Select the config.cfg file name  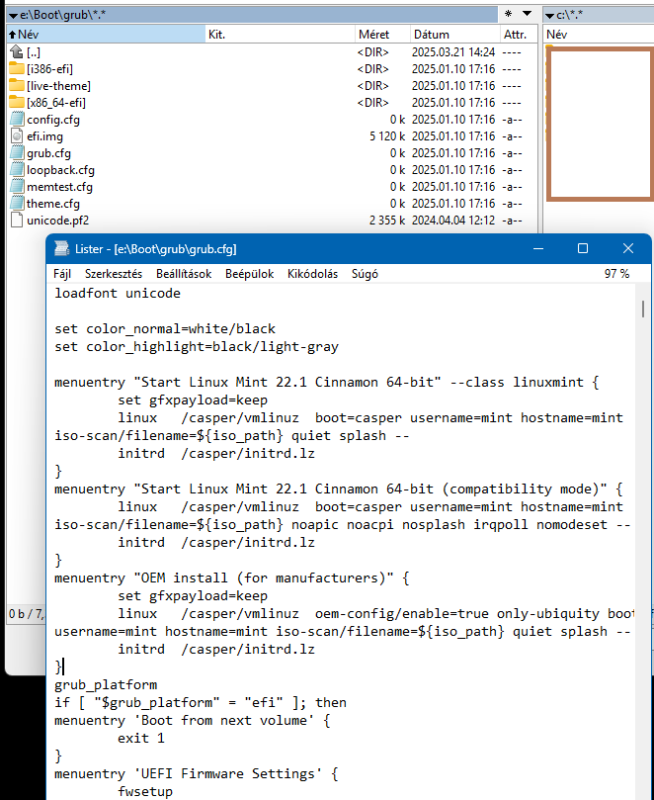click(53, 120)
